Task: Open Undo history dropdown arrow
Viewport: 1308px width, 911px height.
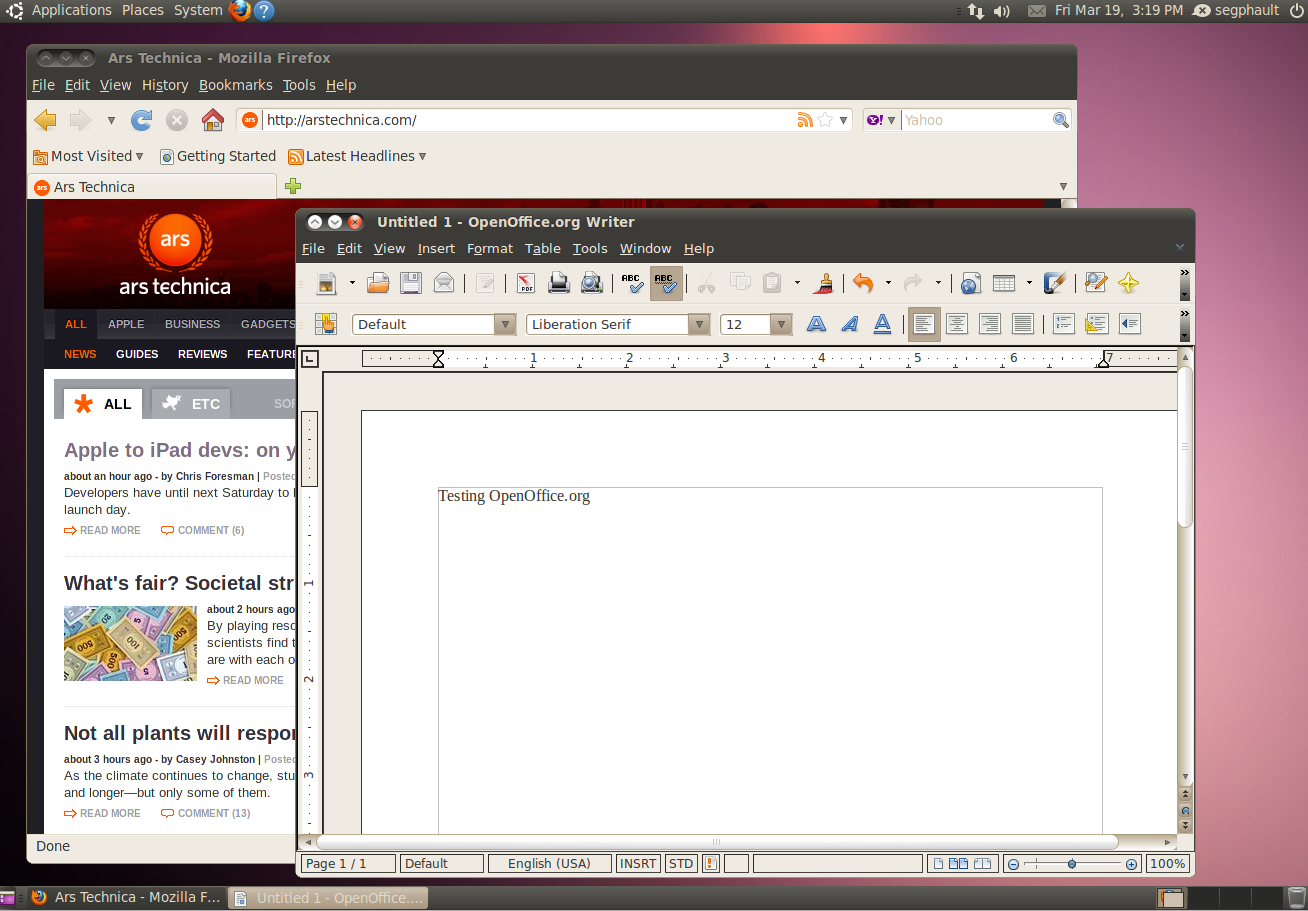Action: click(888, 284)
